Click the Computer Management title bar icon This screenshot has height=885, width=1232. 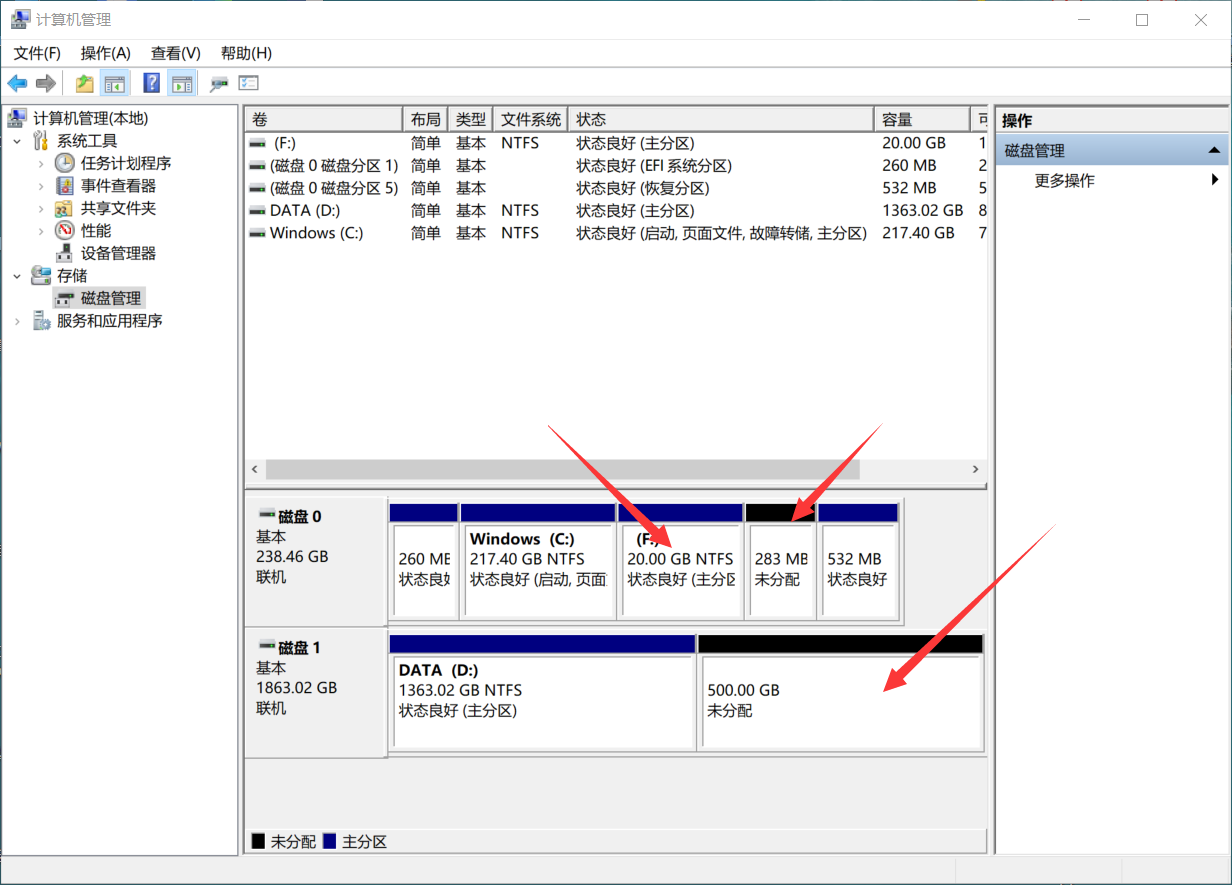pos(20,20)
